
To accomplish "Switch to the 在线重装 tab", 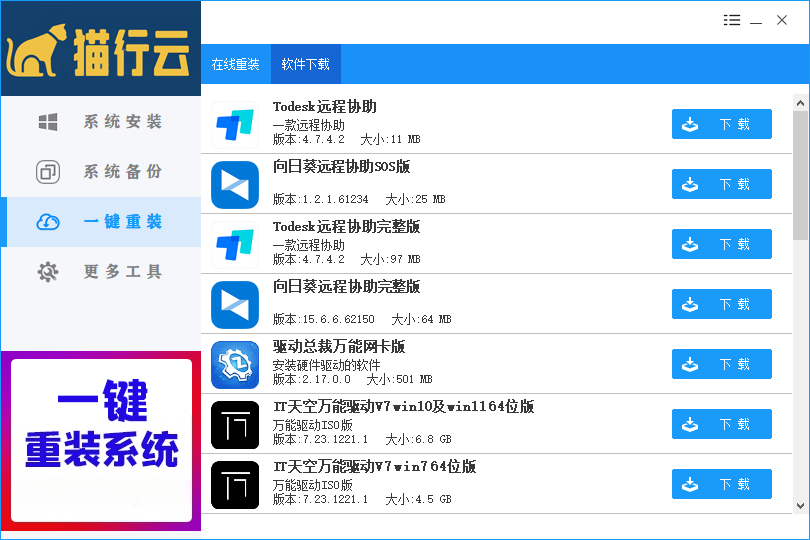I will 235,64.
